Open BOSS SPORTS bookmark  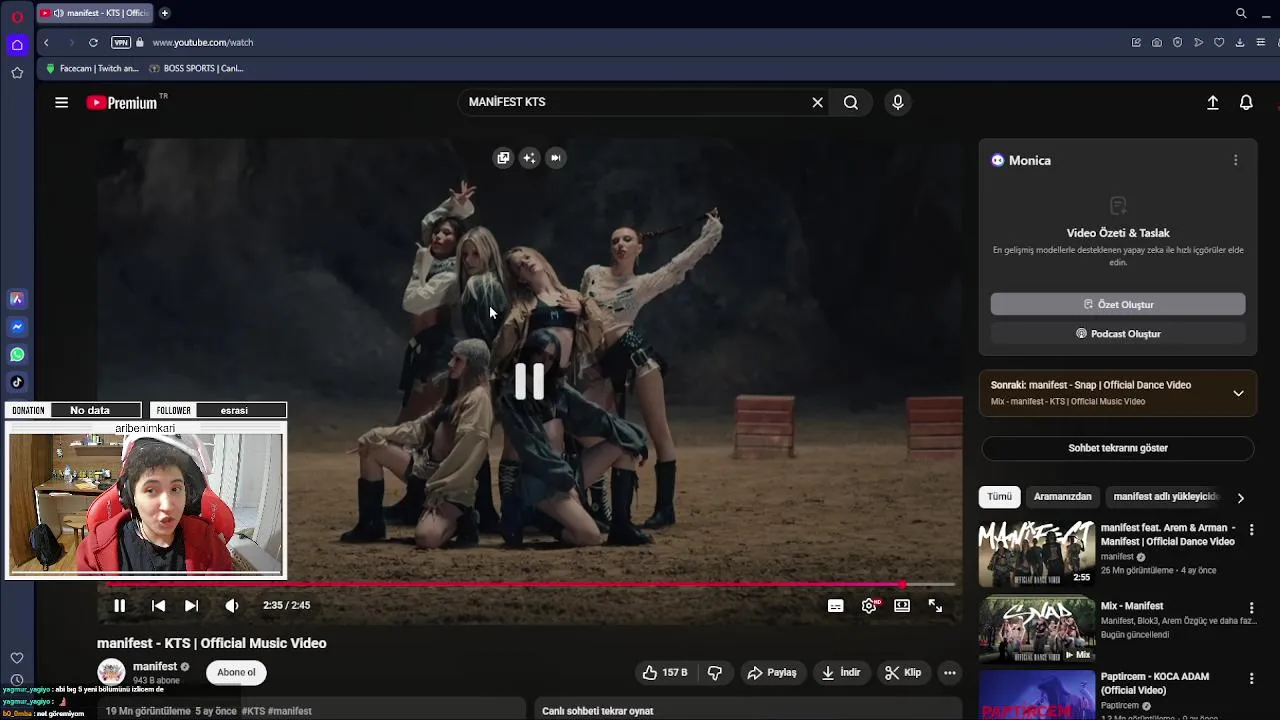pyautogui.click(x=196, y=69)
